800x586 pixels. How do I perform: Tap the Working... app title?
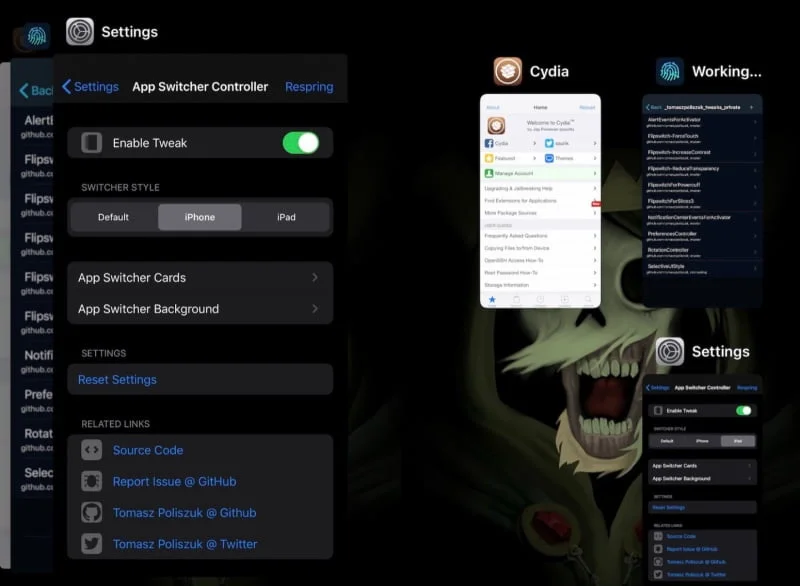coord(727,71)
